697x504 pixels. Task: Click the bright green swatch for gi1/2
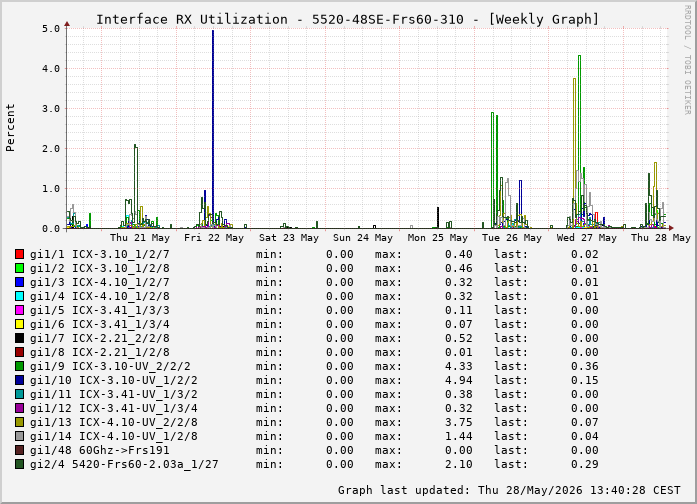coord(19,268)
